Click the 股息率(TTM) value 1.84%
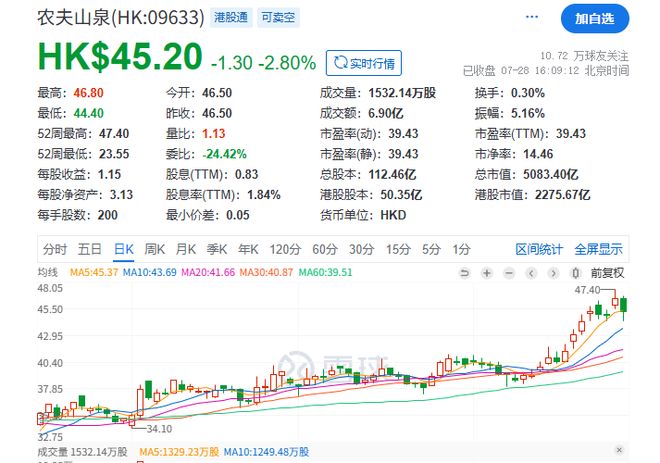 (x=263, y=194)
